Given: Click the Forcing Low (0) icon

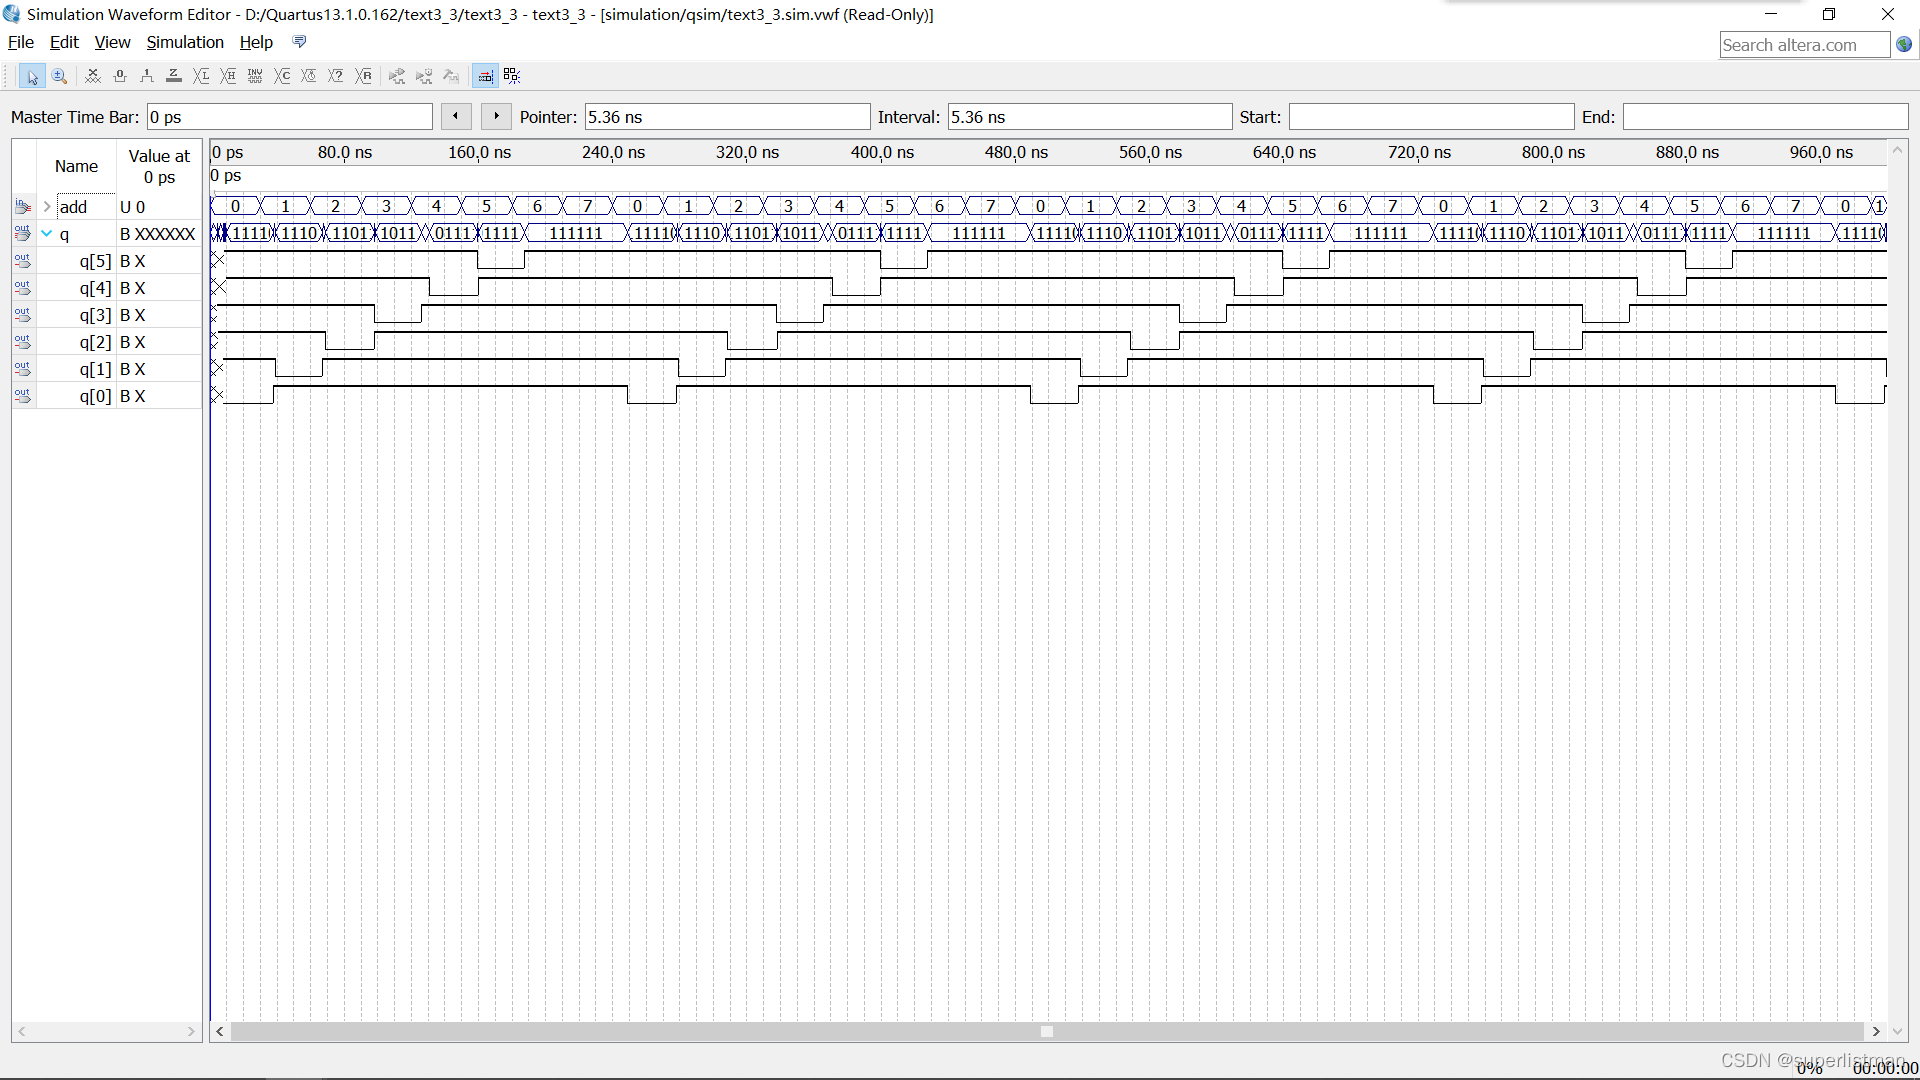Looking at the screenshot, I should (120, 76).
